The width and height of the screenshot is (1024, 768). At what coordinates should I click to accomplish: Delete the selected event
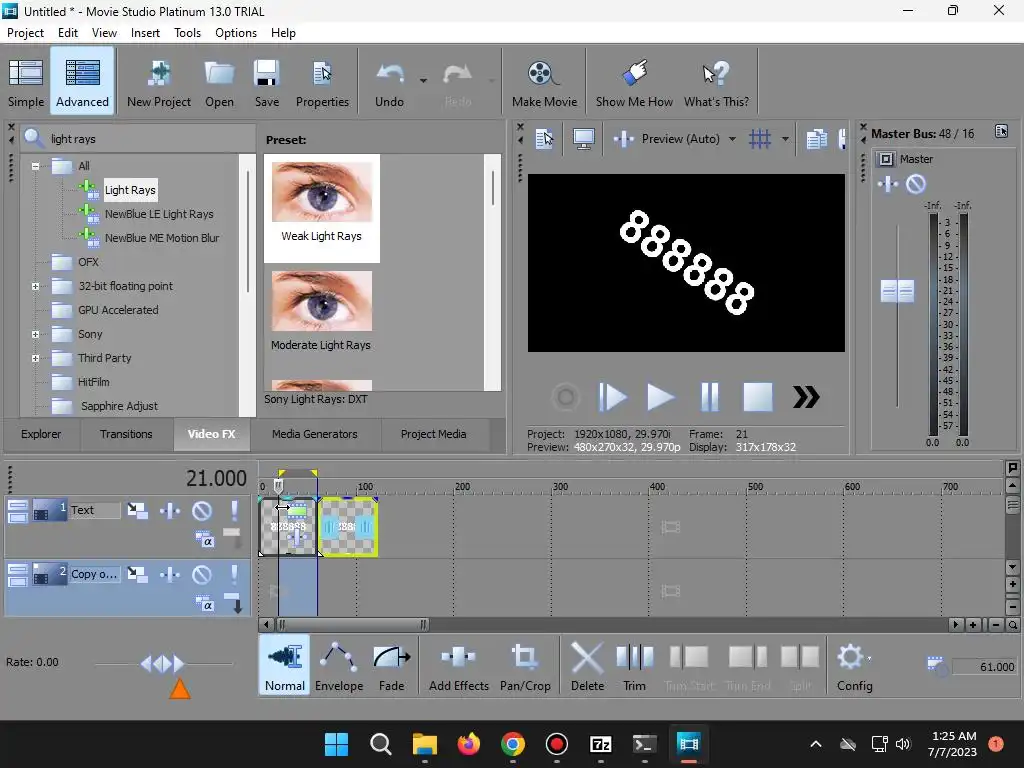pos(587,665)
